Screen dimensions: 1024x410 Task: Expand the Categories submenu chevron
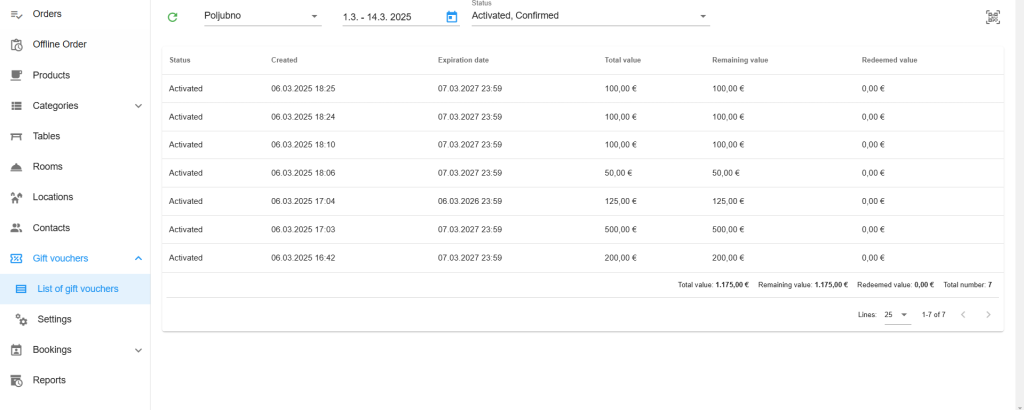point(138,106)
